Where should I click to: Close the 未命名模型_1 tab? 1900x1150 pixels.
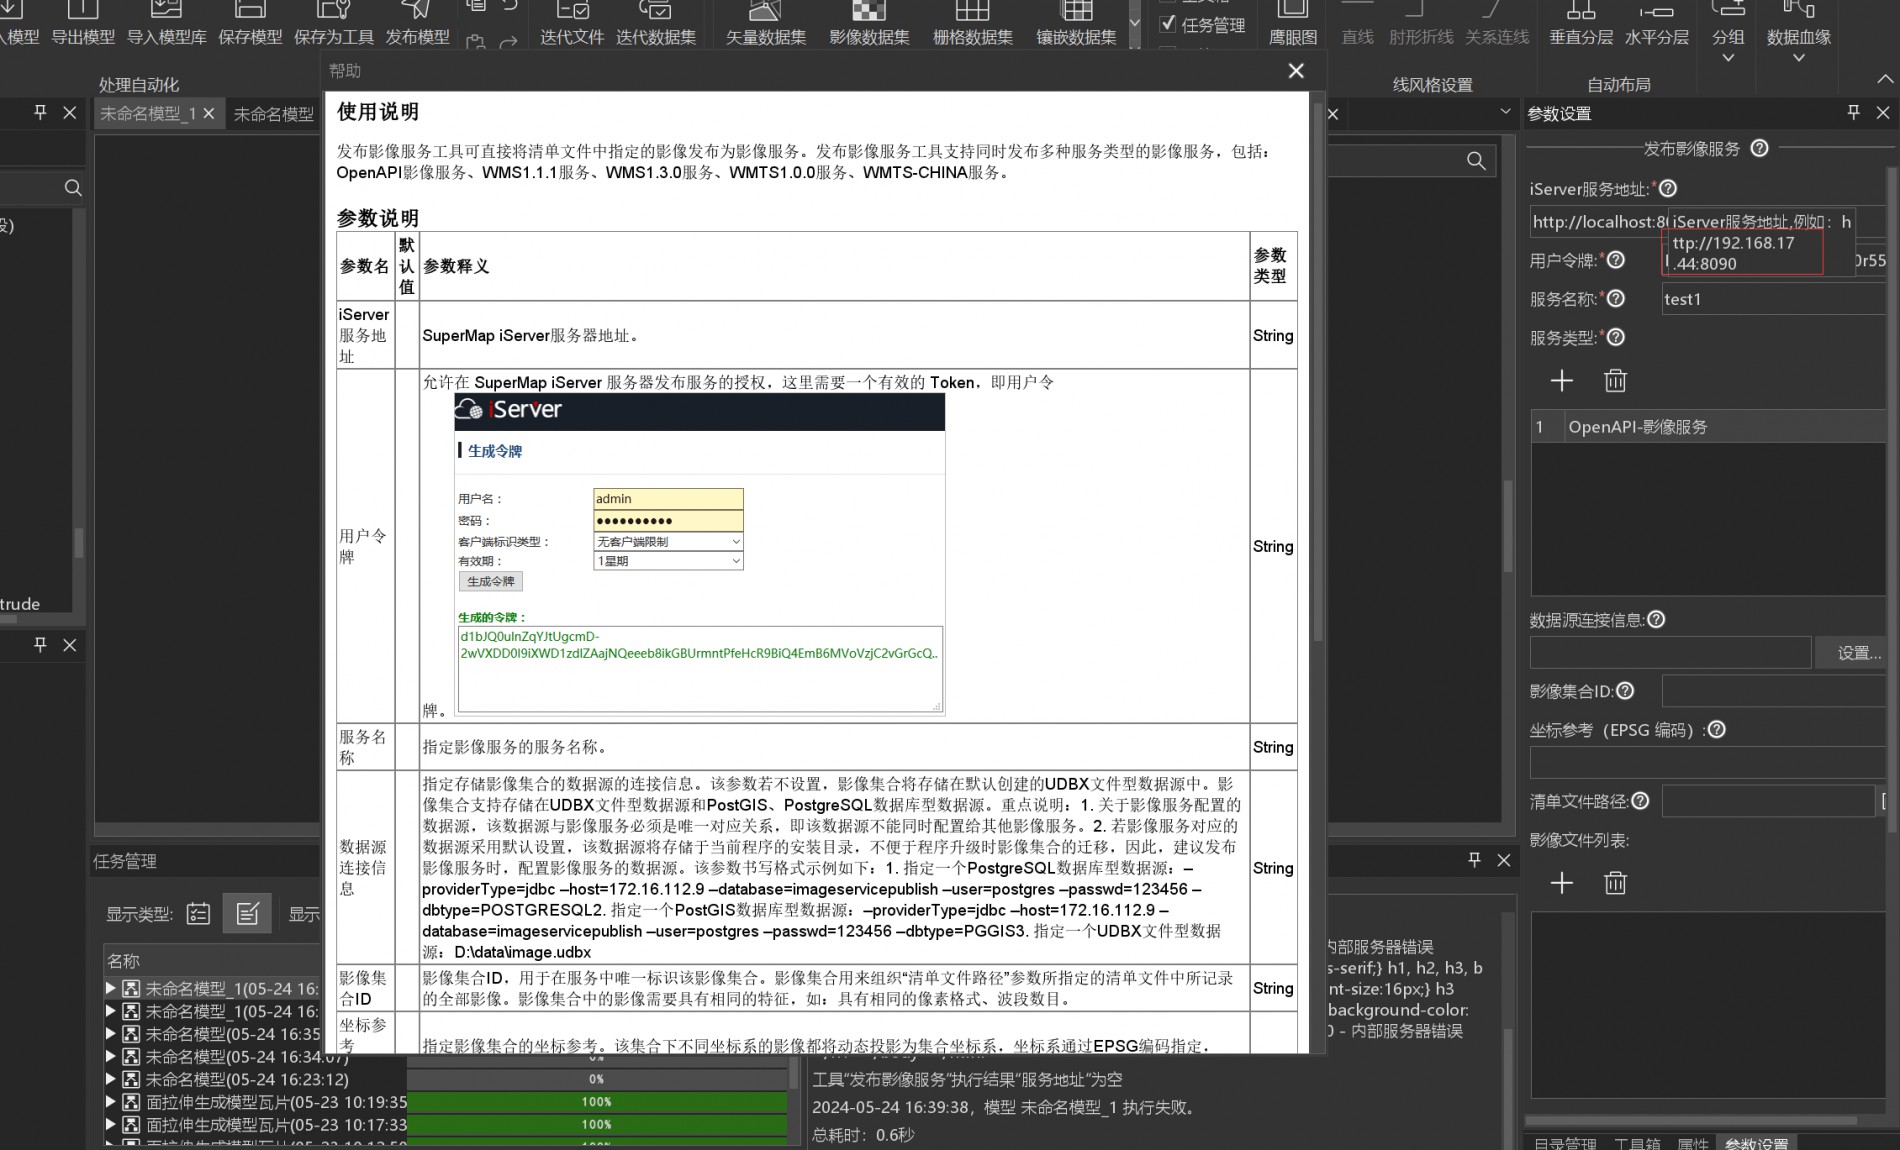point(209,113)
